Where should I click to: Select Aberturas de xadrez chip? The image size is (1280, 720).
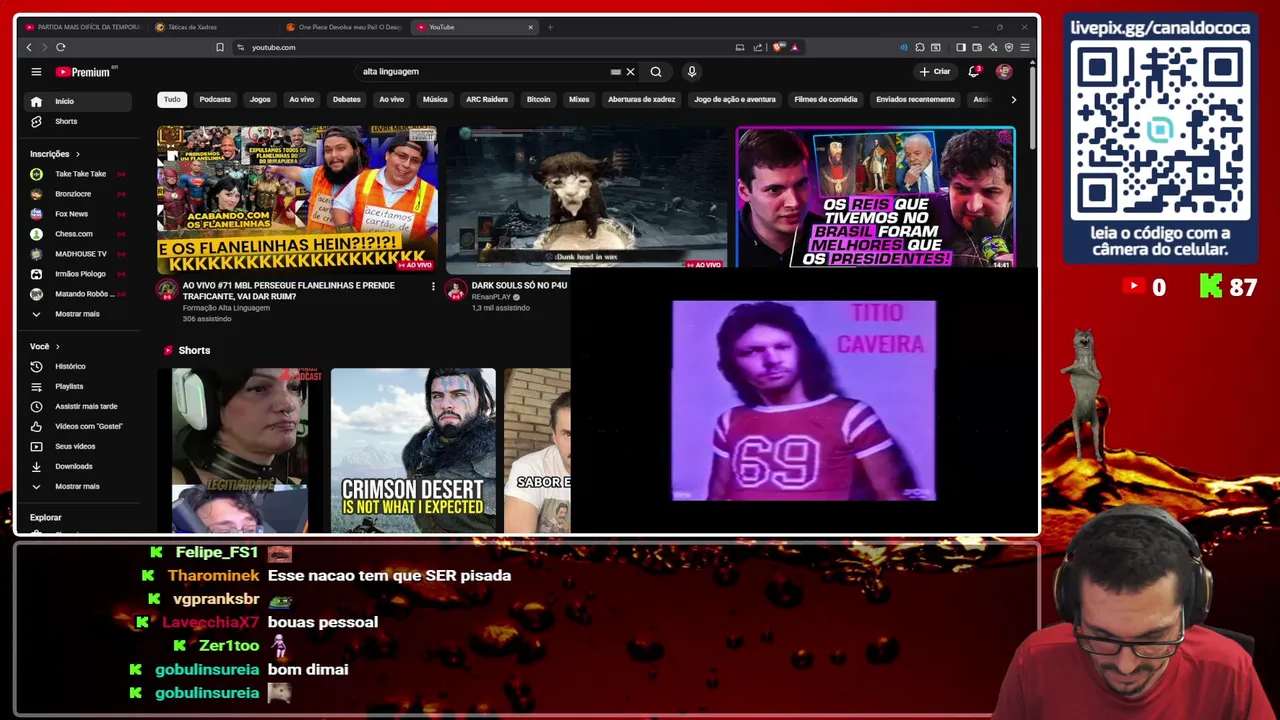coord(642,99)
